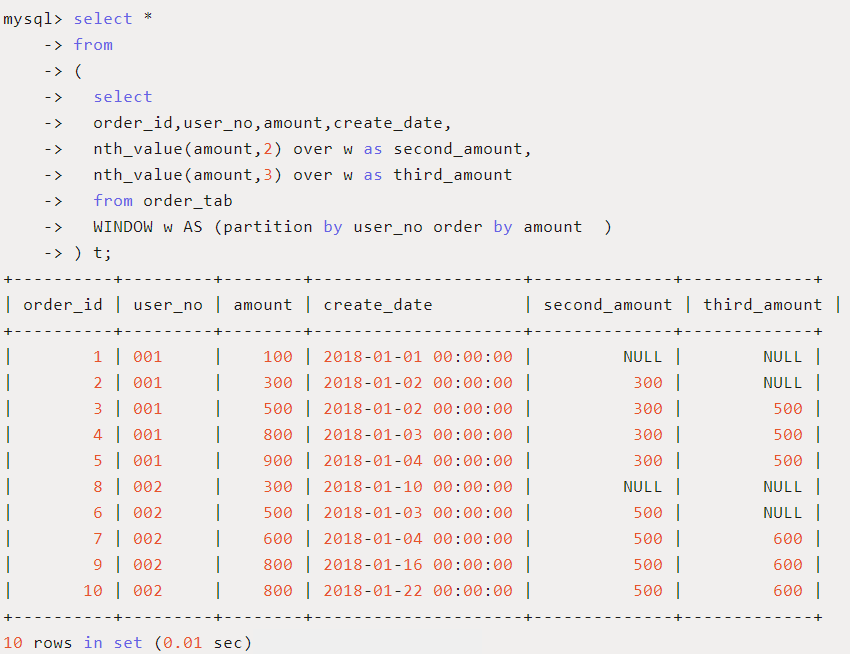The image size is (850, 654).
Task: Click the NULL value in the first result row
Action: point(641,356)
